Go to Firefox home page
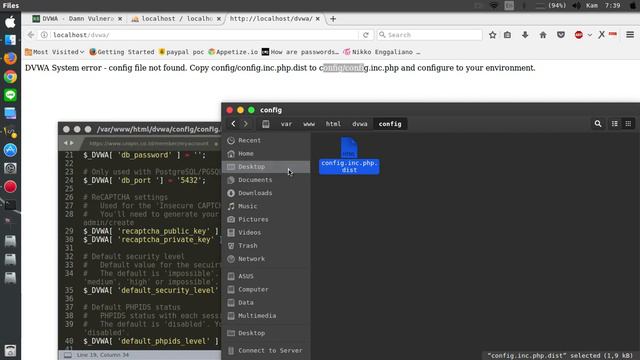 [x=543, y=35]
